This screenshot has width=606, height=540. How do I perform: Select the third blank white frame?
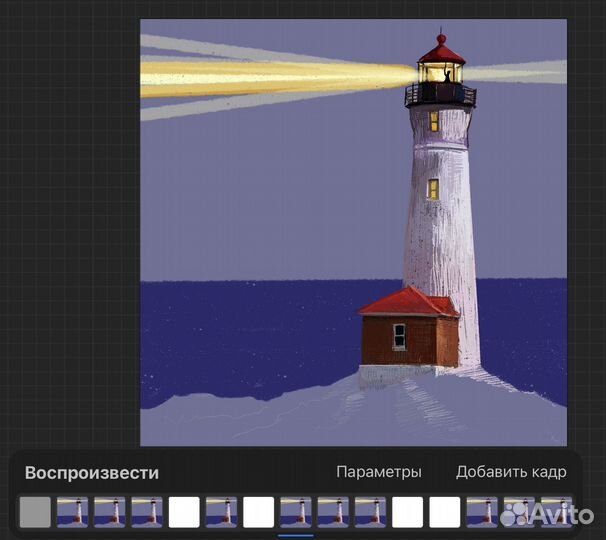coord(407,512)
